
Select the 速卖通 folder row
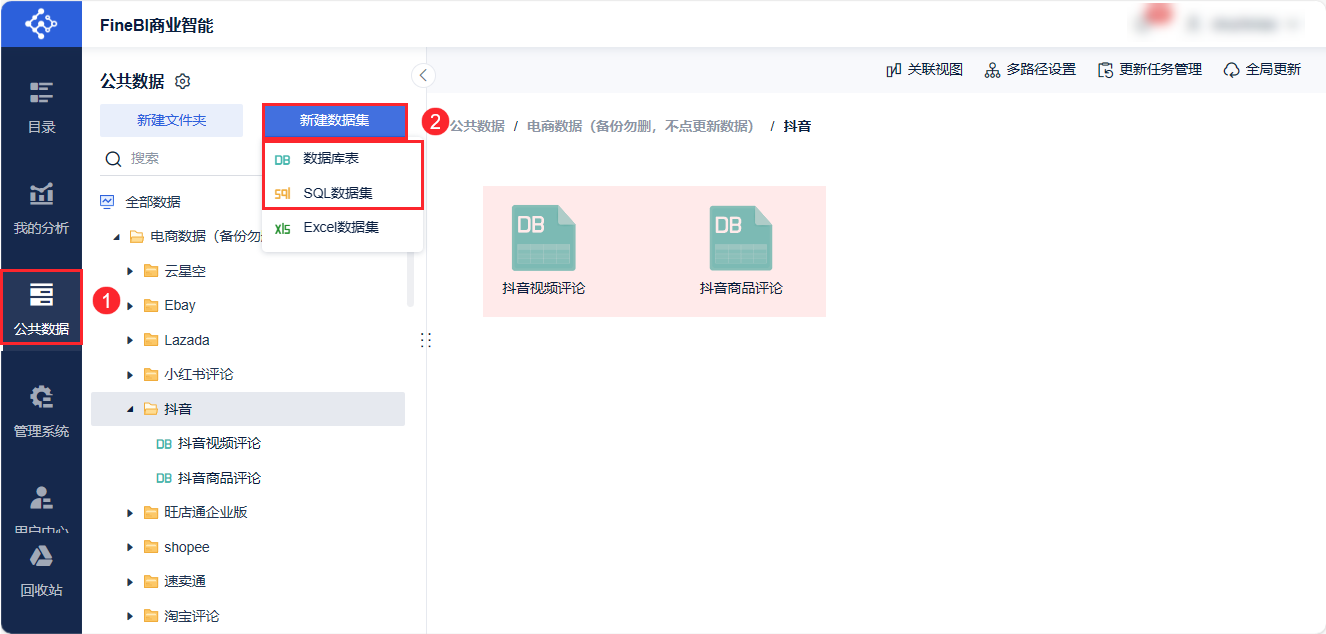click(x=248, y=582)
